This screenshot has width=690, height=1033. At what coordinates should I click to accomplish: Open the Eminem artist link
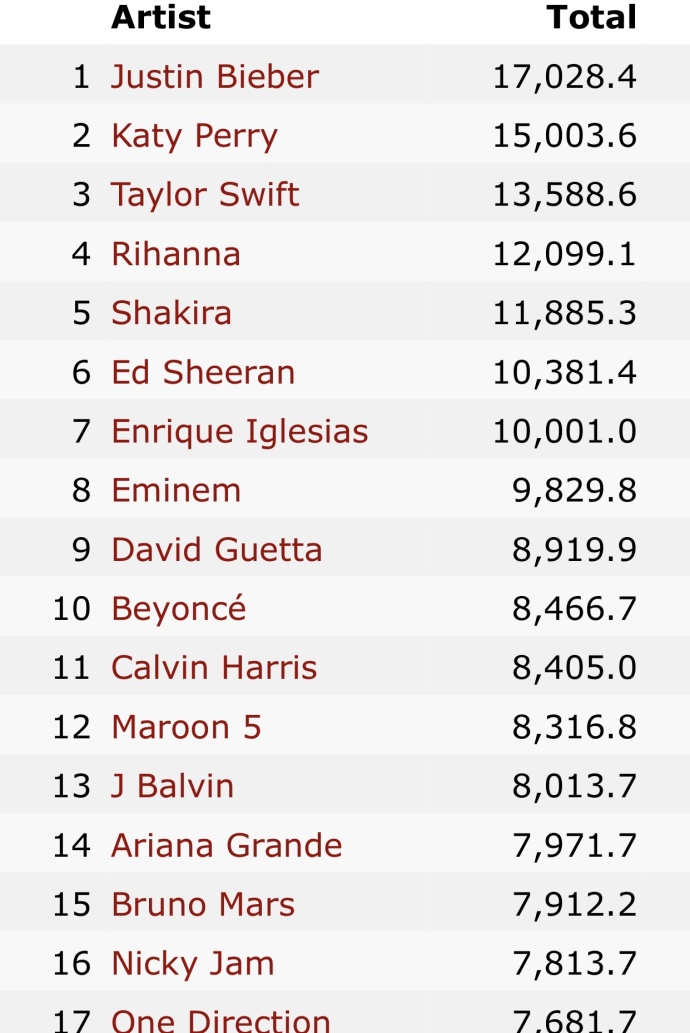(x=176, y=490)
